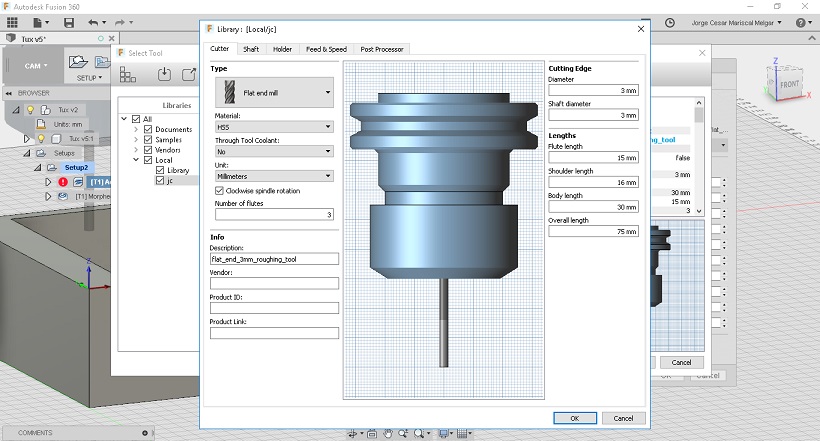Click the Cutting Edge Diameter field

[x=594, y=91]
